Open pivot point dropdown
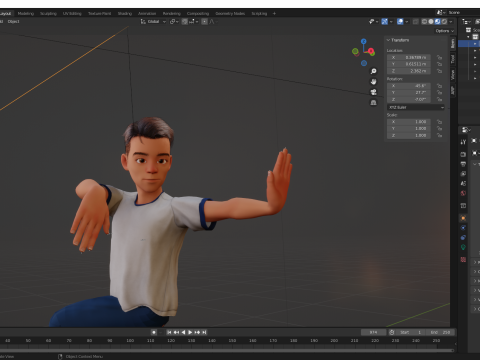The width and height of the screenshot is (480, 360). (174, 22)
